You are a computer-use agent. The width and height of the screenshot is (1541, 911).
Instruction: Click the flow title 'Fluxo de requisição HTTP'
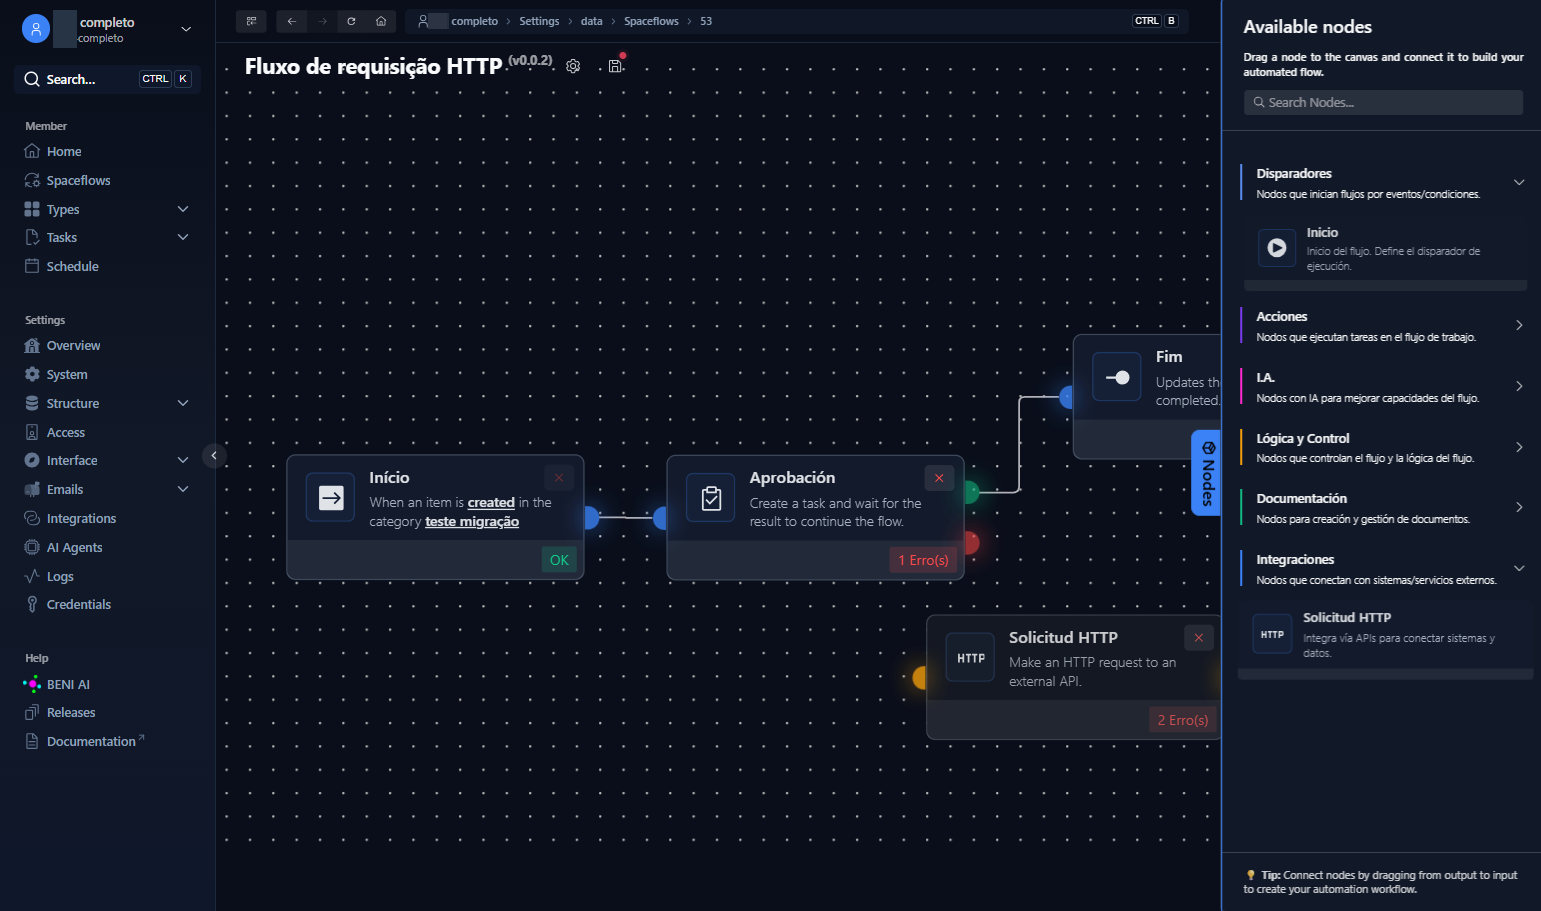[x=373, y=66]
